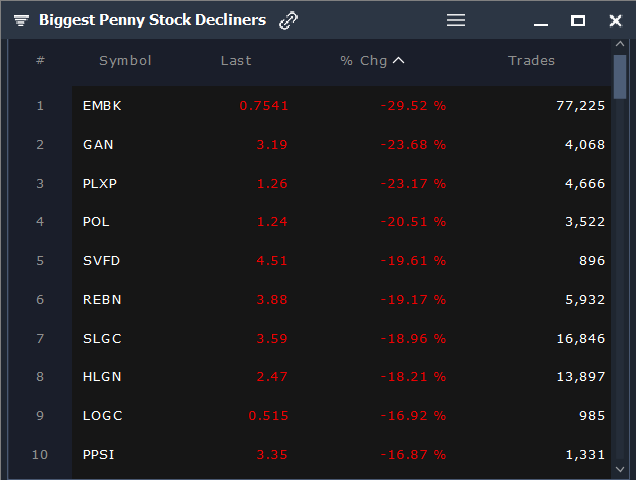Open the GAN ticker symbol
The image size is (636, 480).
click(98, 145)
